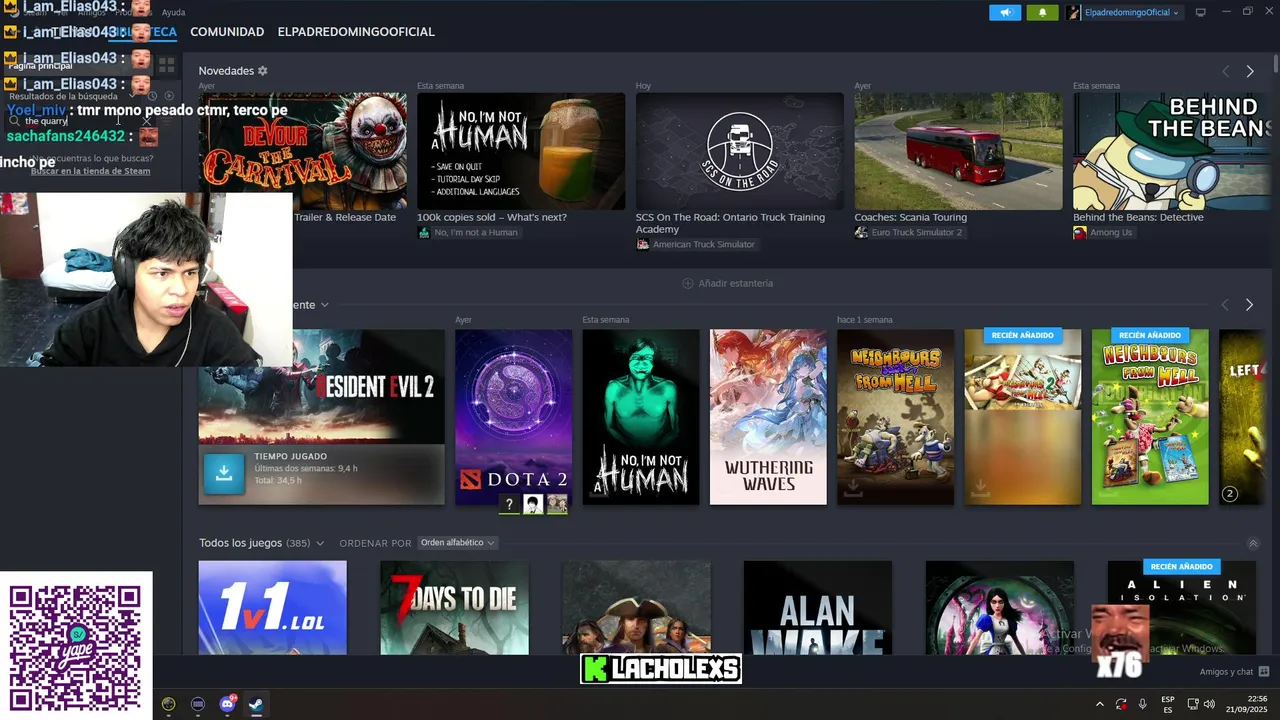Screen dimensions: 1280x720
Task: Open the COMUNIDAD tab
Action: (x=227, y=32)
